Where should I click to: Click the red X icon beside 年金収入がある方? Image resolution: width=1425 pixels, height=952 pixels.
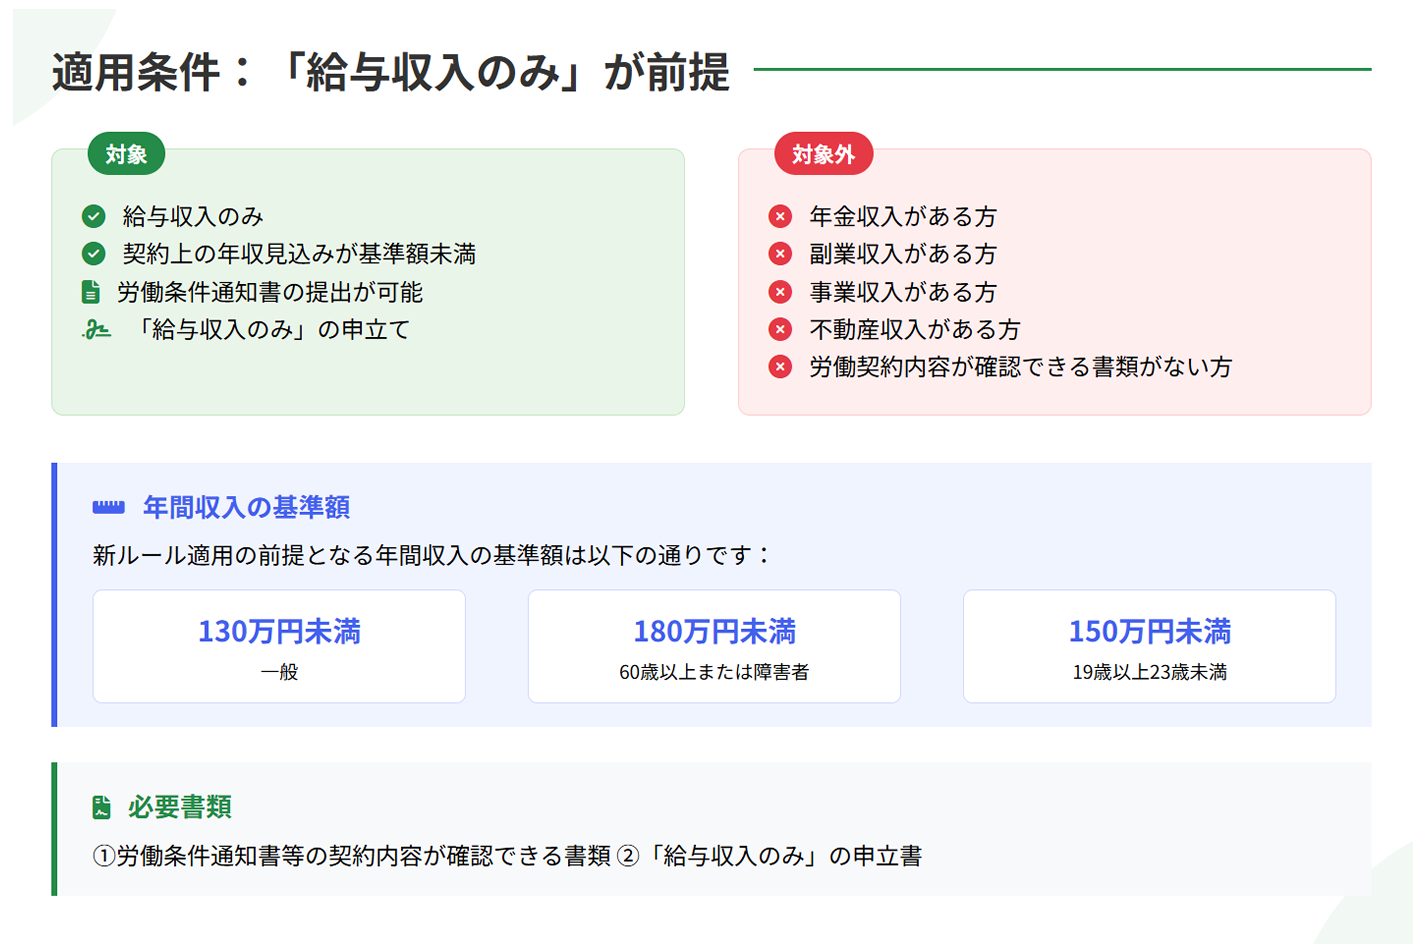(x=780, y=217)
